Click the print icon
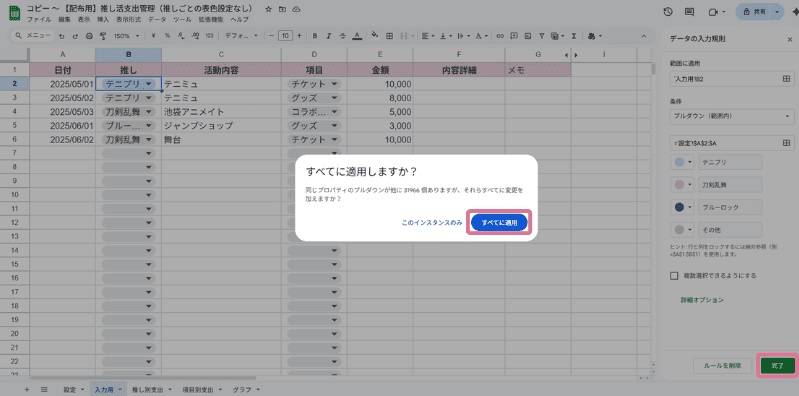 89,36
